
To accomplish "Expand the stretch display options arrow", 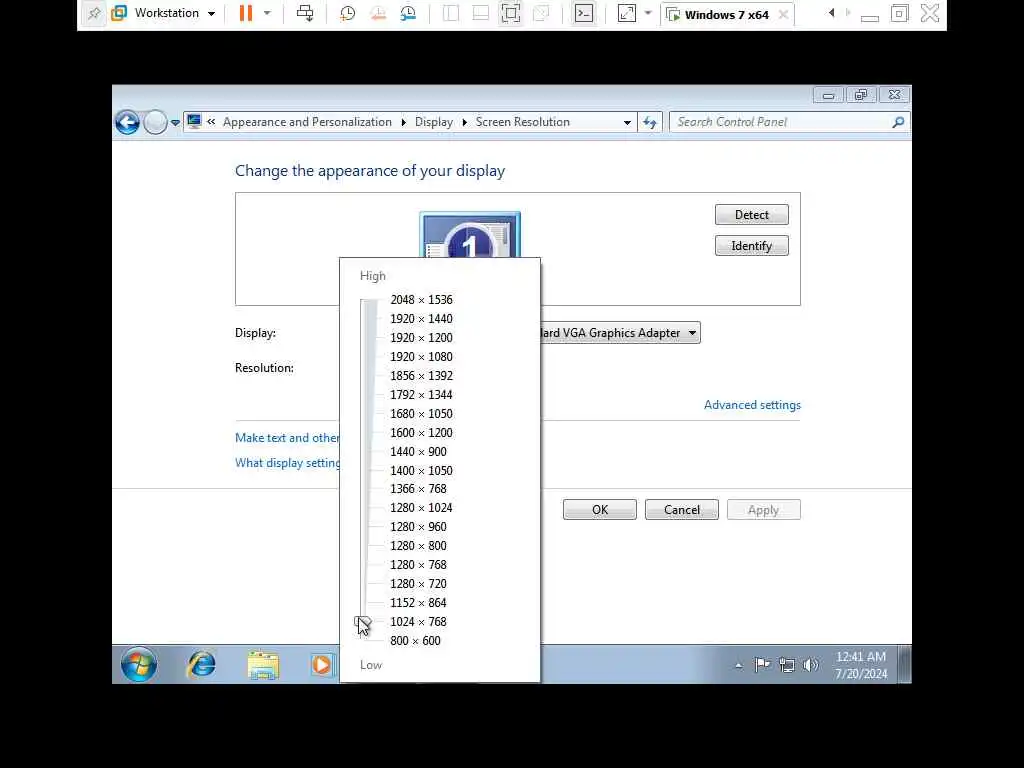I will [x=648, y=13].
